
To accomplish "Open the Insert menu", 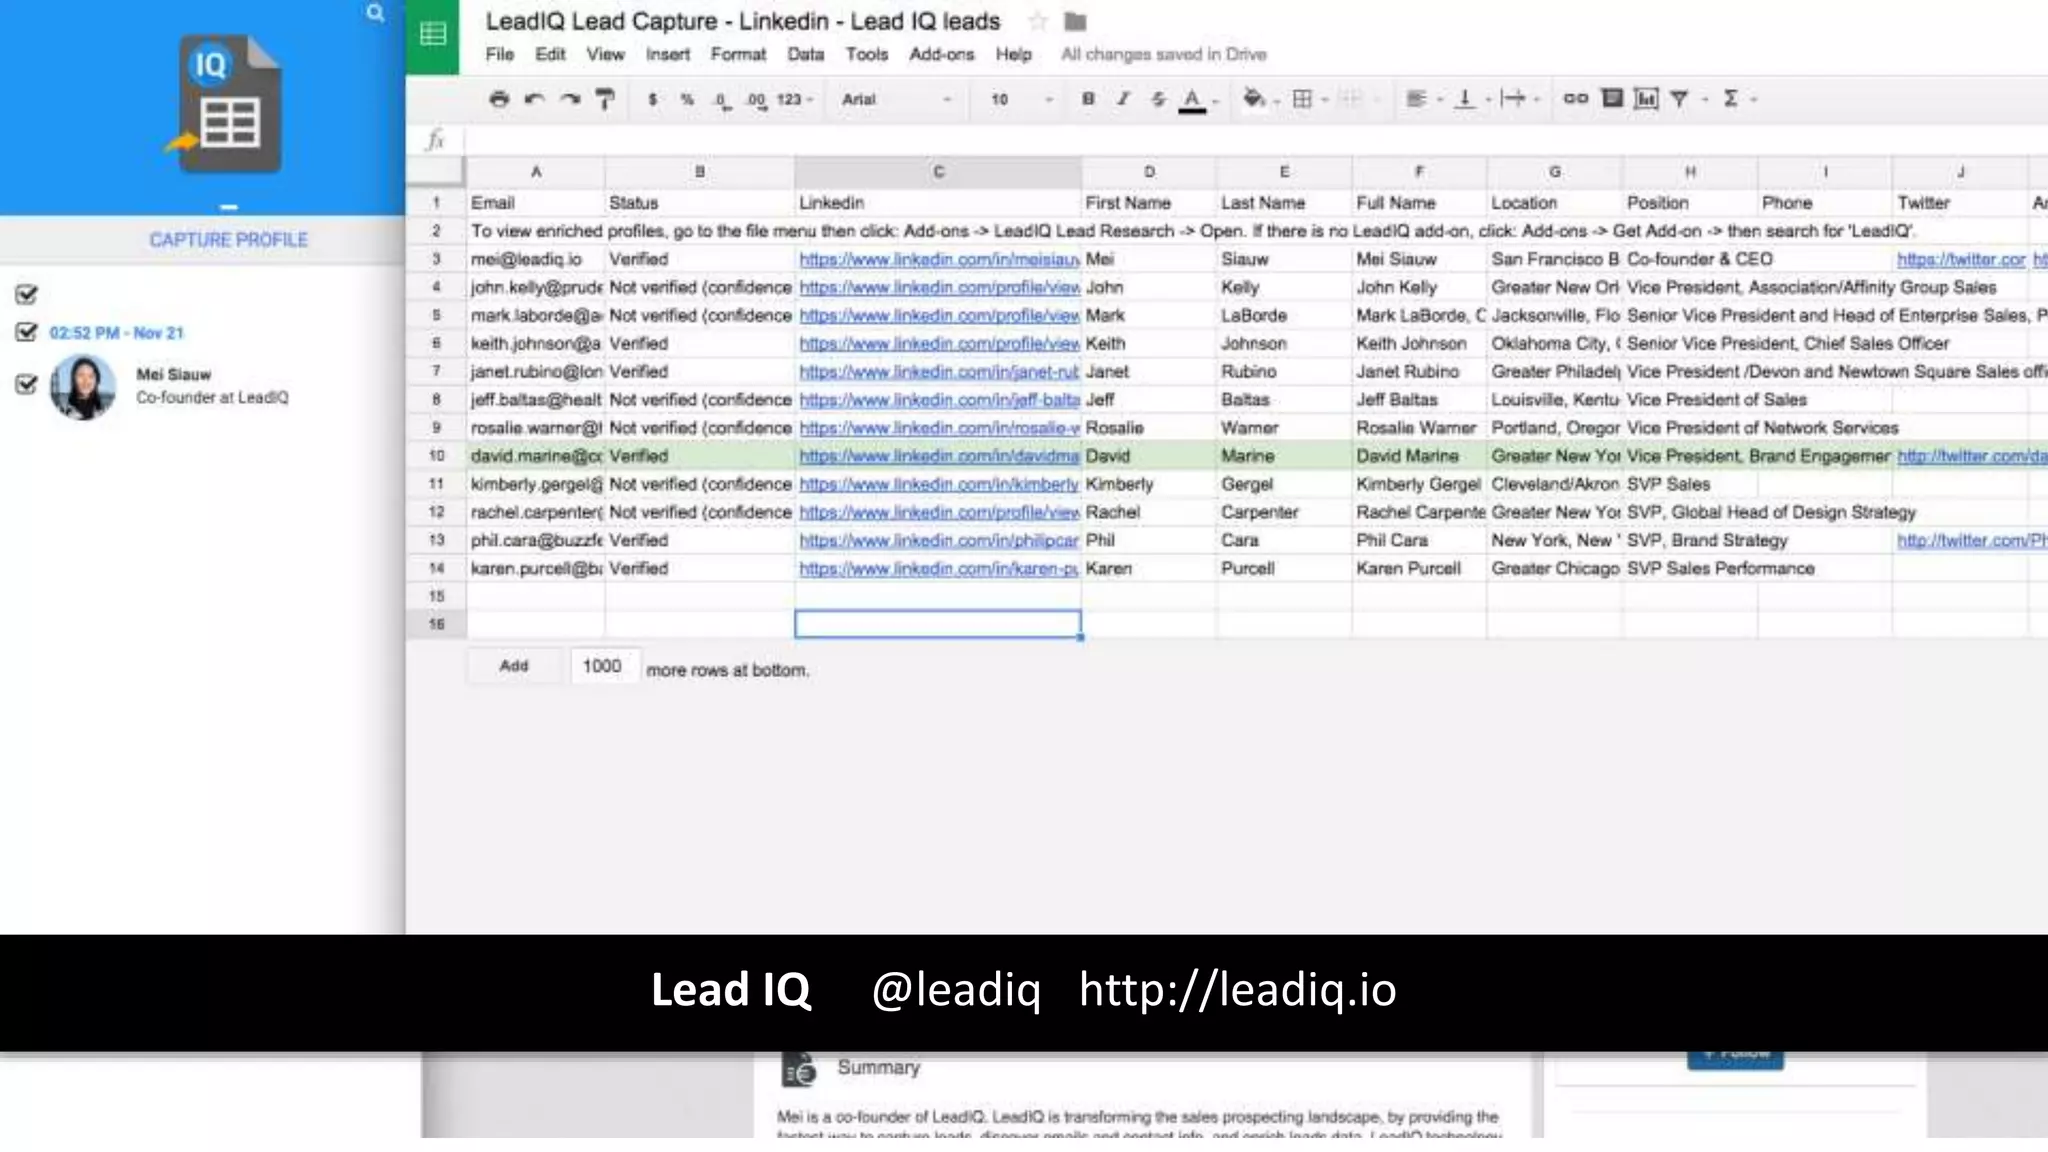I will 668,54.
